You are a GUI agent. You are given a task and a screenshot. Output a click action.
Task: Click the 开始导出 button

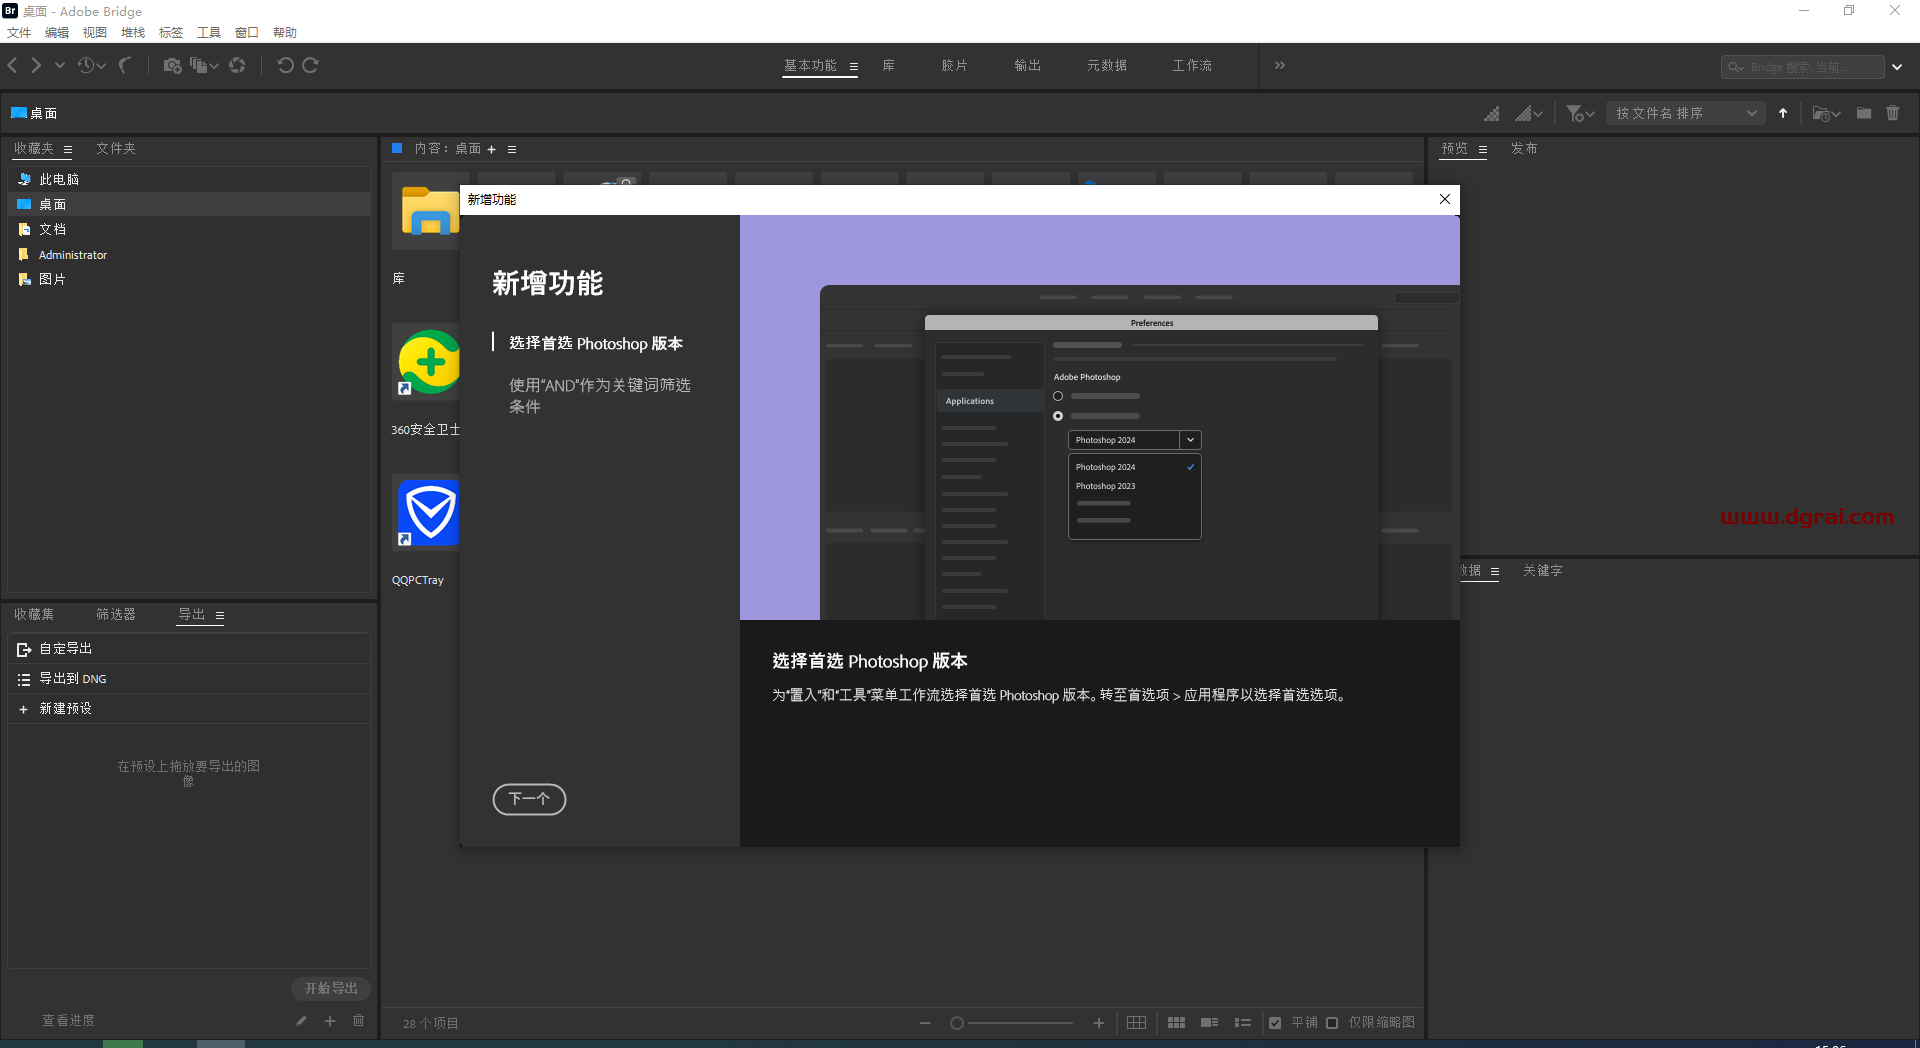330,988
